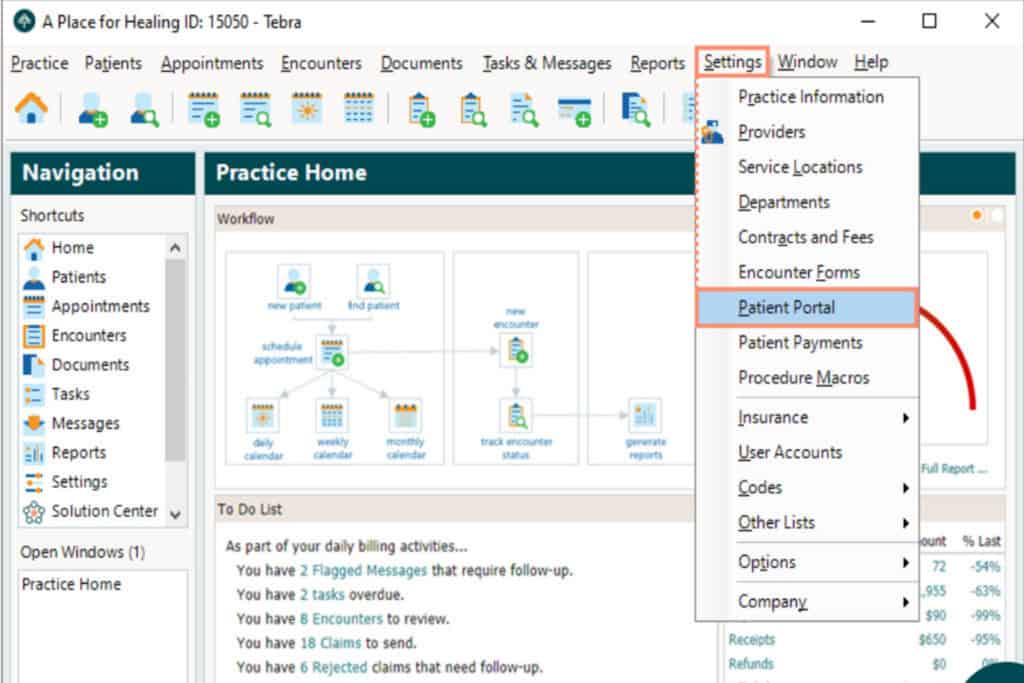Click the find patient icon in Workflow
Viewport: 1024px width, 683px height.
(x=372, y=281)
